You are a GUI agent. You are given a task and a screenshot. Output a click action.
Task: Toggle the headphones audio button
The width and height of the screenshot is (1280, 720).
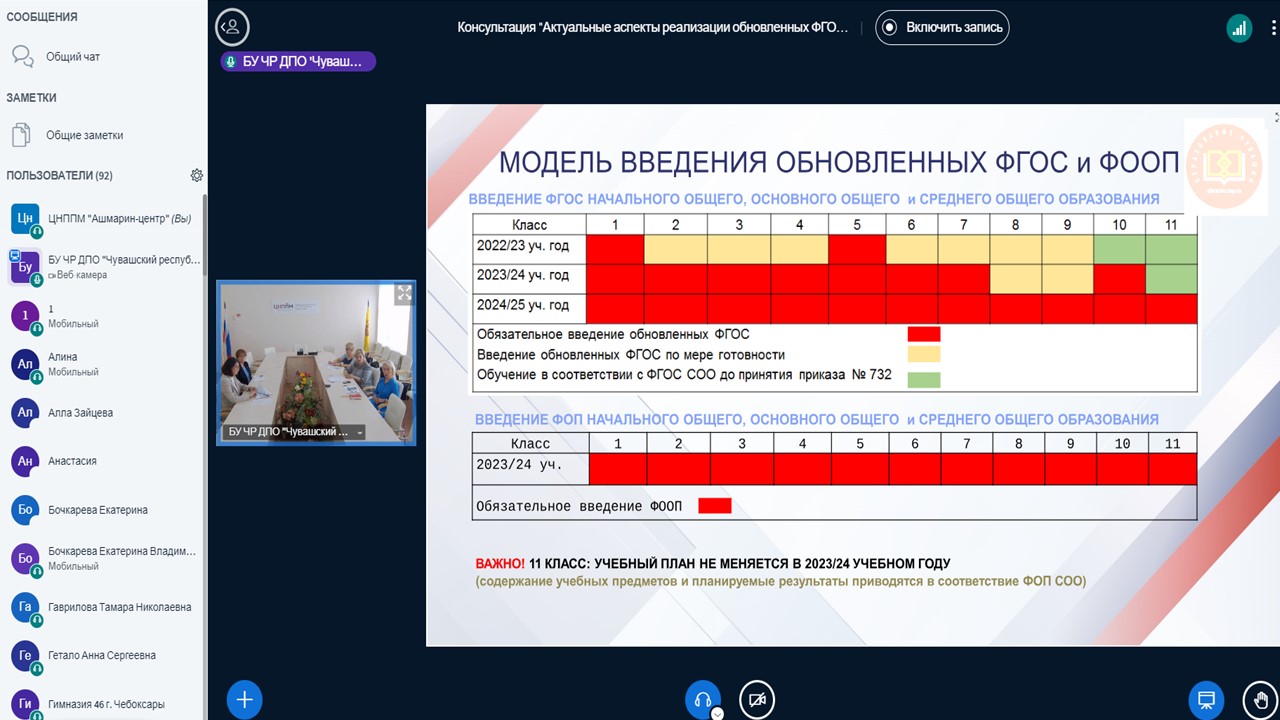pyautogui.click(x=702, y=699)
